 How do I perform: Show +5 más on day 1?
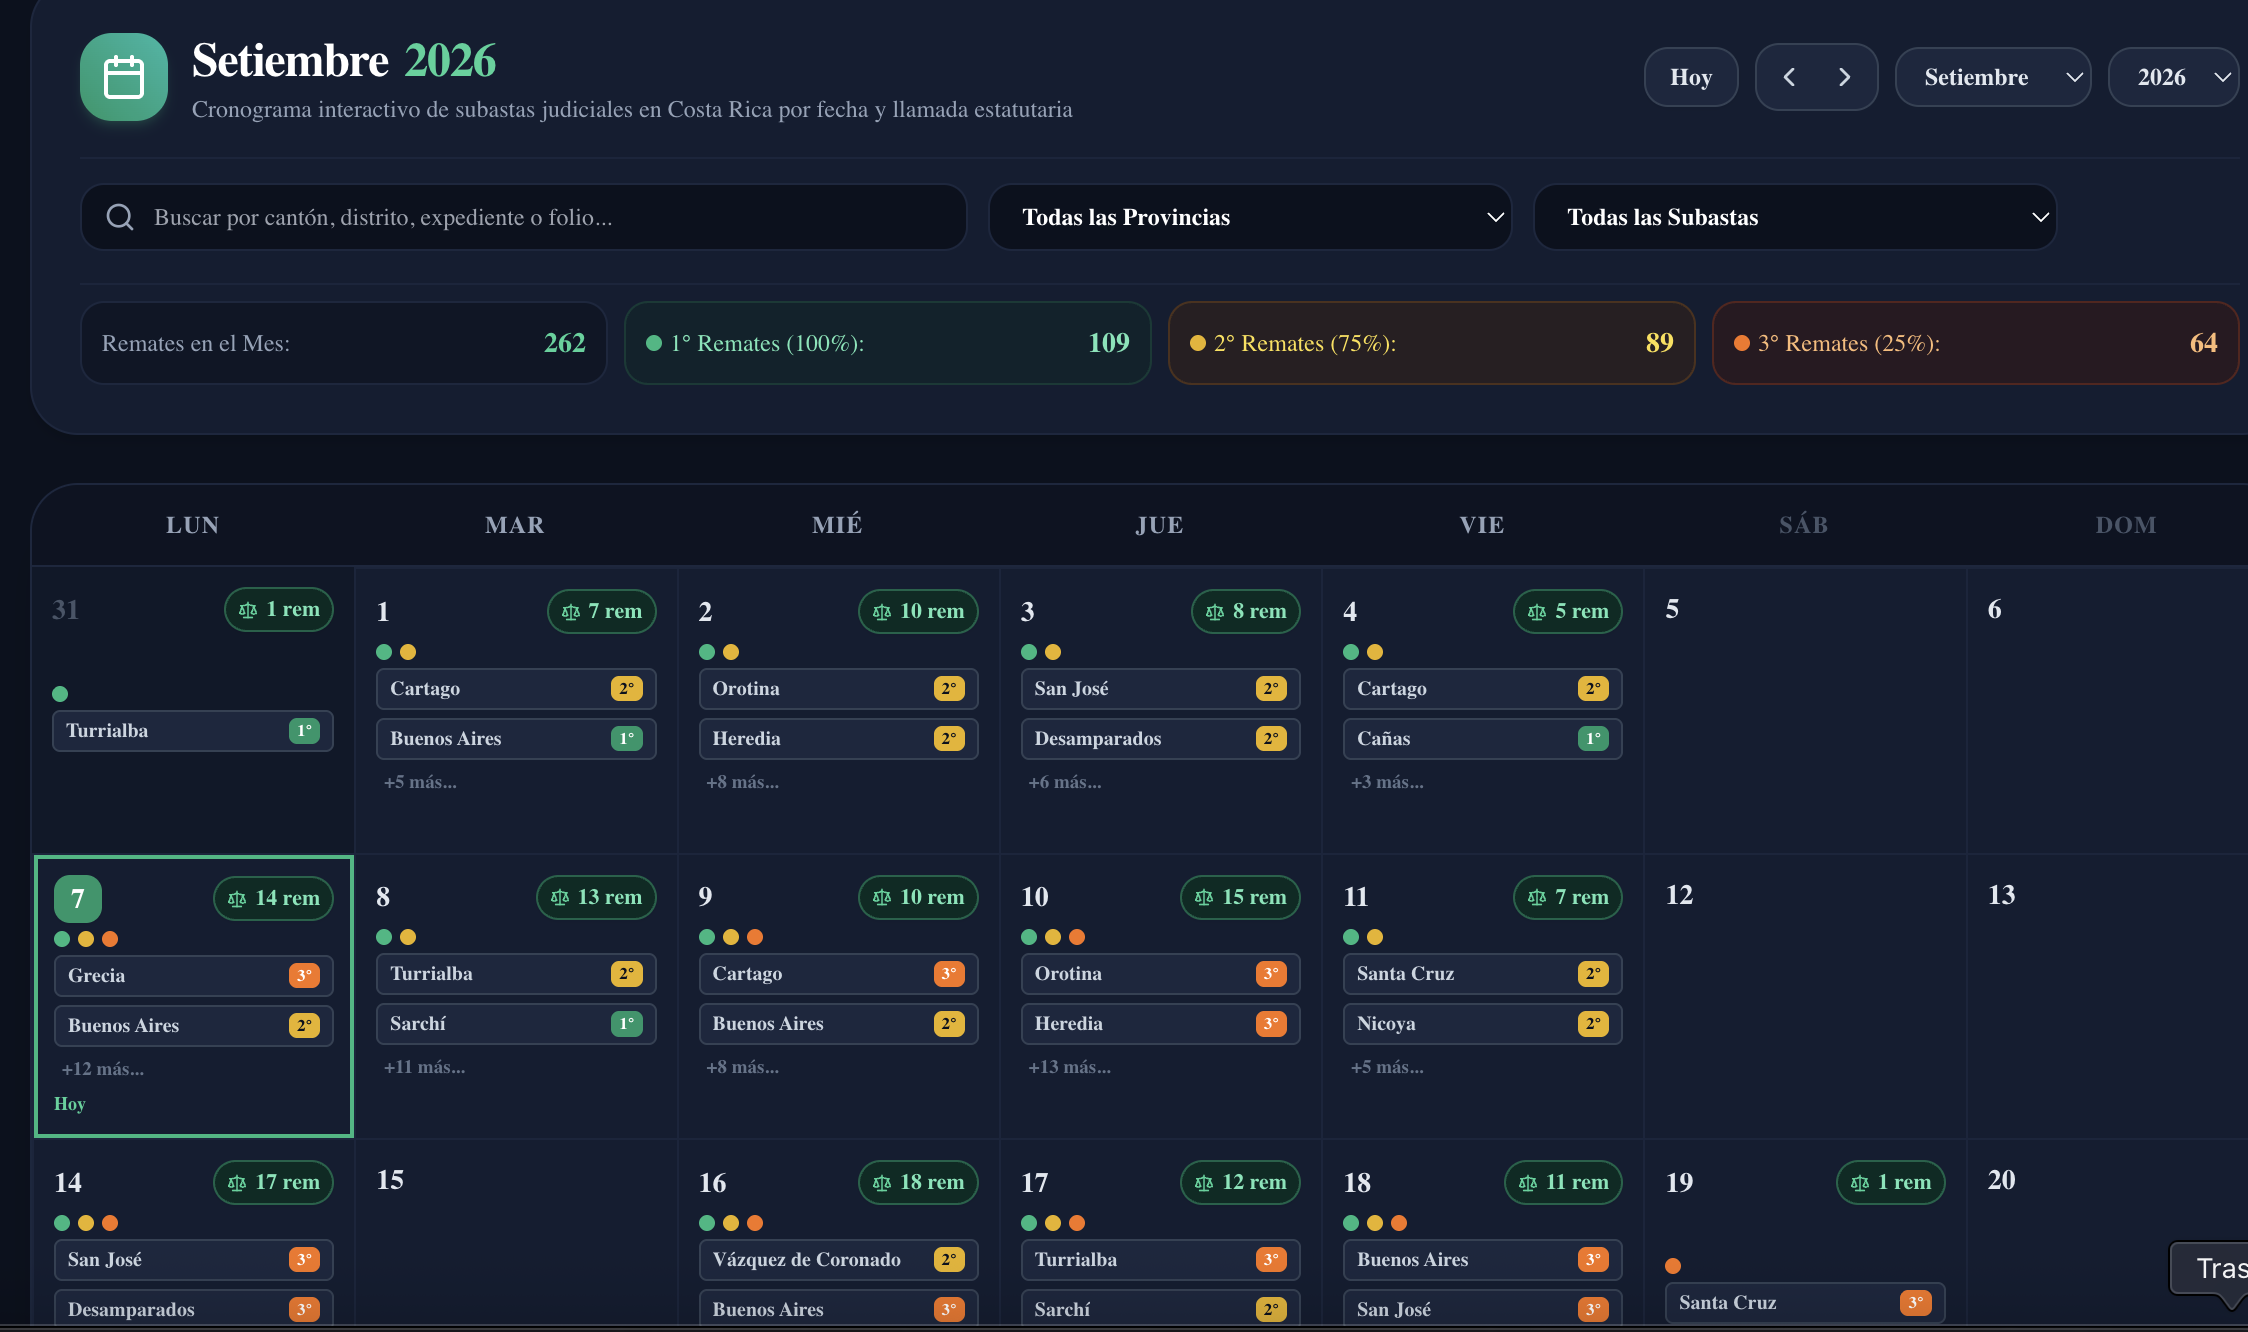point(420,782)
